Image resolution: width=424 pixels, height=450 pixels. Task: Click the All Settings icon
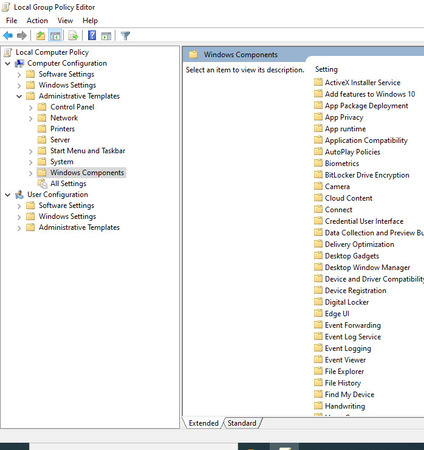42,184
